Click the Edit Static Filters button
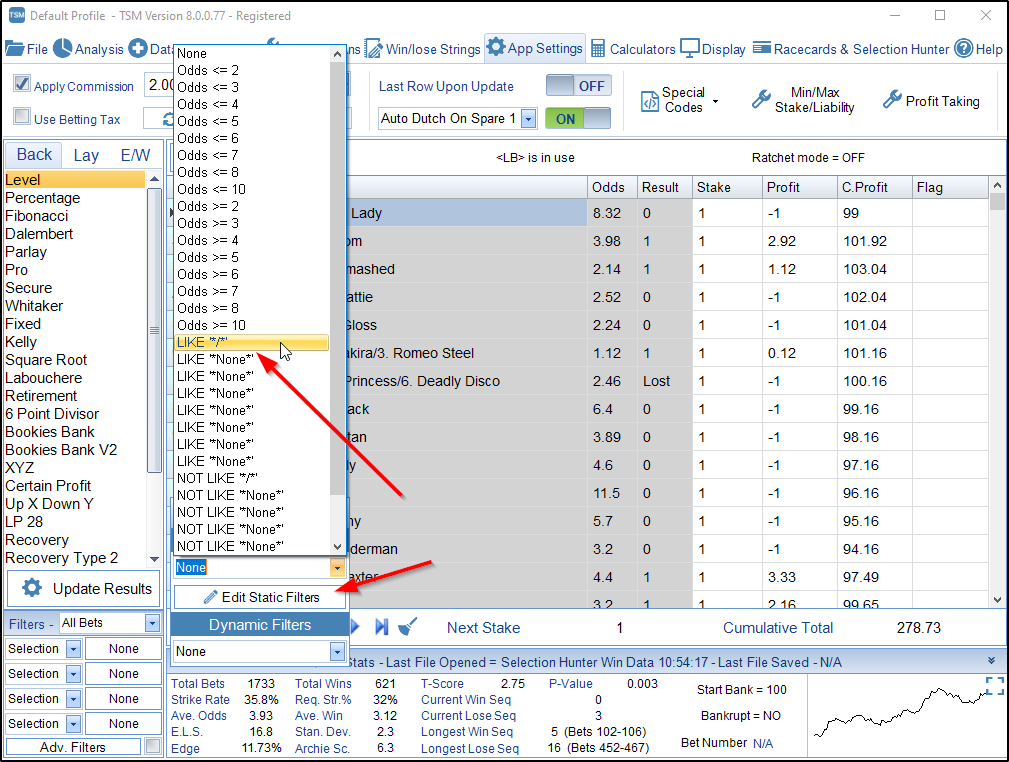The image size is (1009, 762). [x=260, y=597]
